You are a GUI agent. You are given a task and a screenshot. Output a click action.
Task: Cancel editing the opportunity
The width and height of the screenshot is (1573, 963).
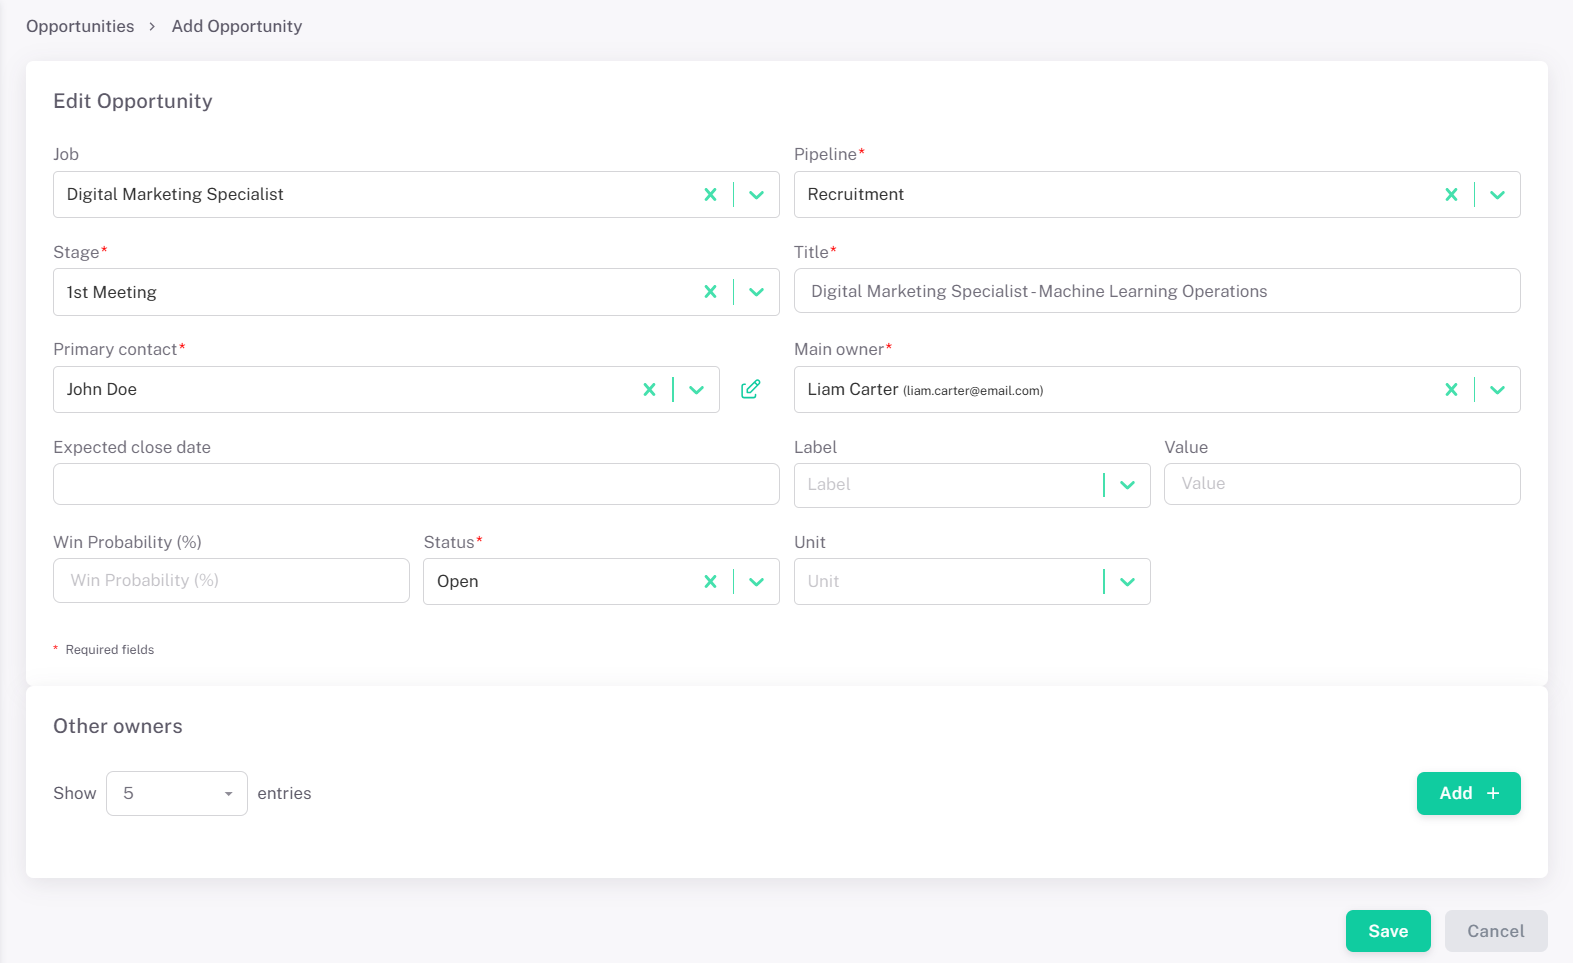pos(1495,931)
